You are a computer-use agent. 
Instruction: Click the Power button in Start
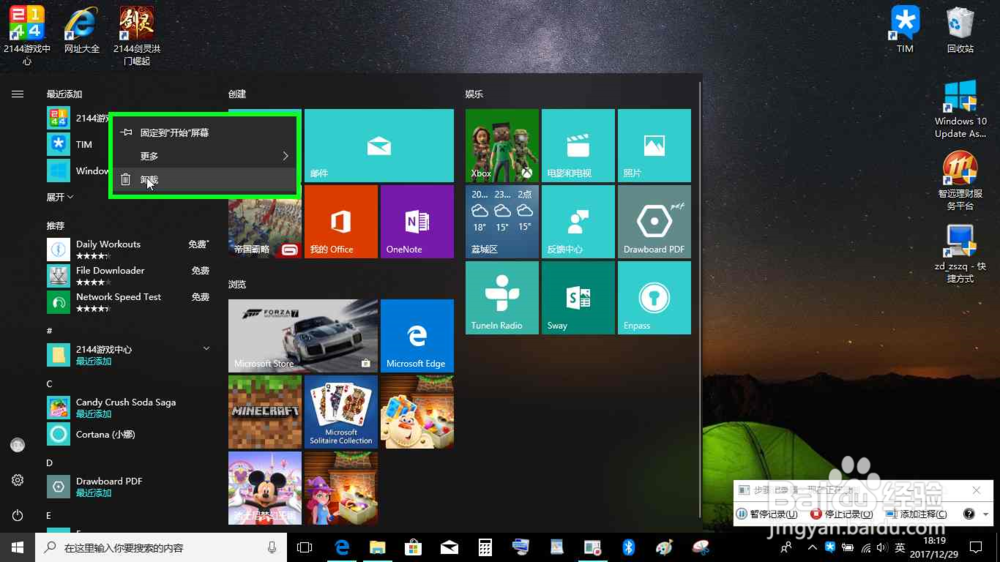(17, 515)
